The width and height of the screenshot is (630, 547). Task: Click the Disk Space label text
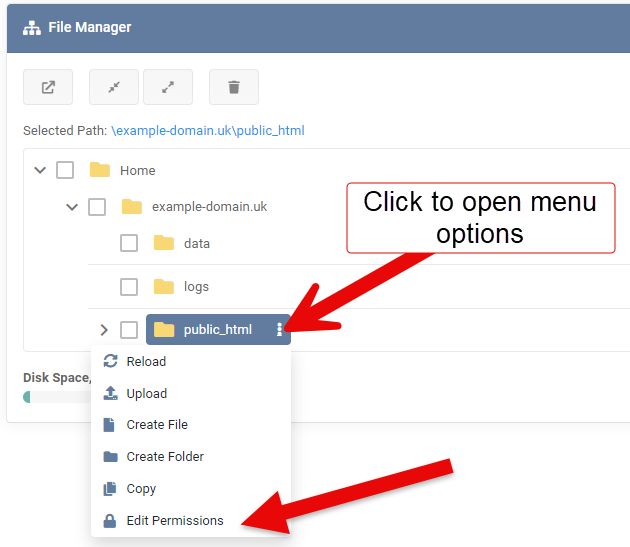pos(57,378)
